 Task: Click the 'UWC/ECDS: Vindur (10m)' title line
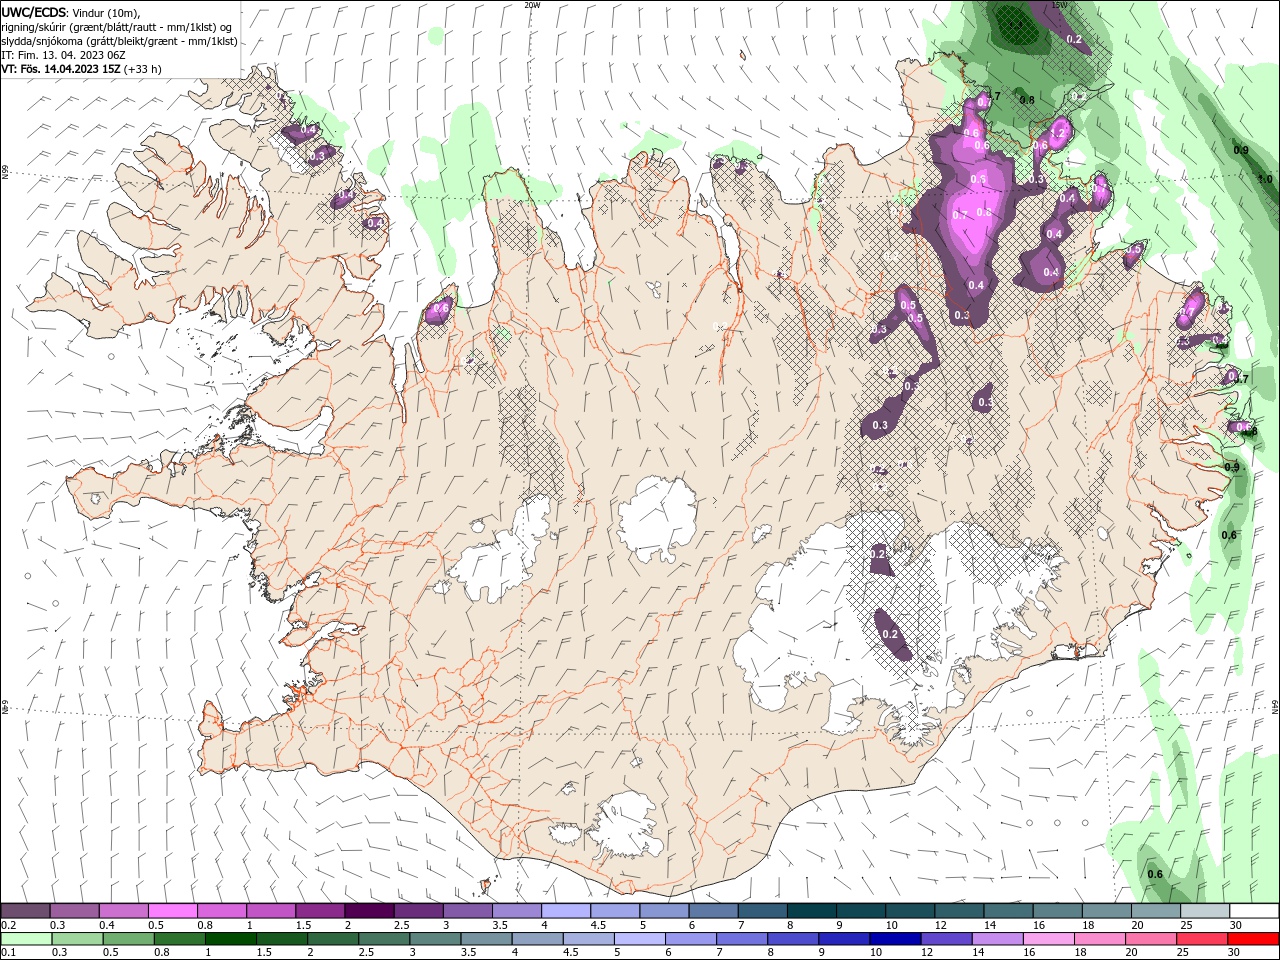pyautogui.click(x=71, y=12)
